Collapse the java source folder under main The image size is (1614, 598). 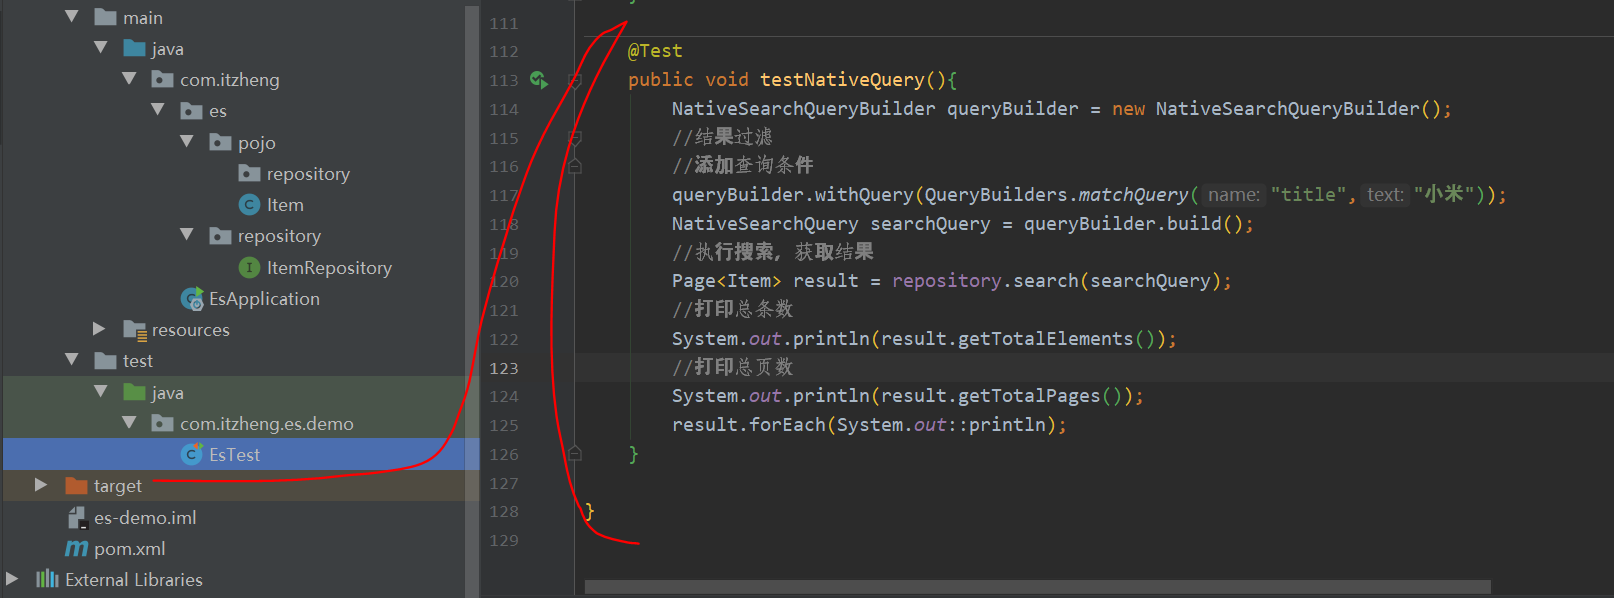(101, 48)
